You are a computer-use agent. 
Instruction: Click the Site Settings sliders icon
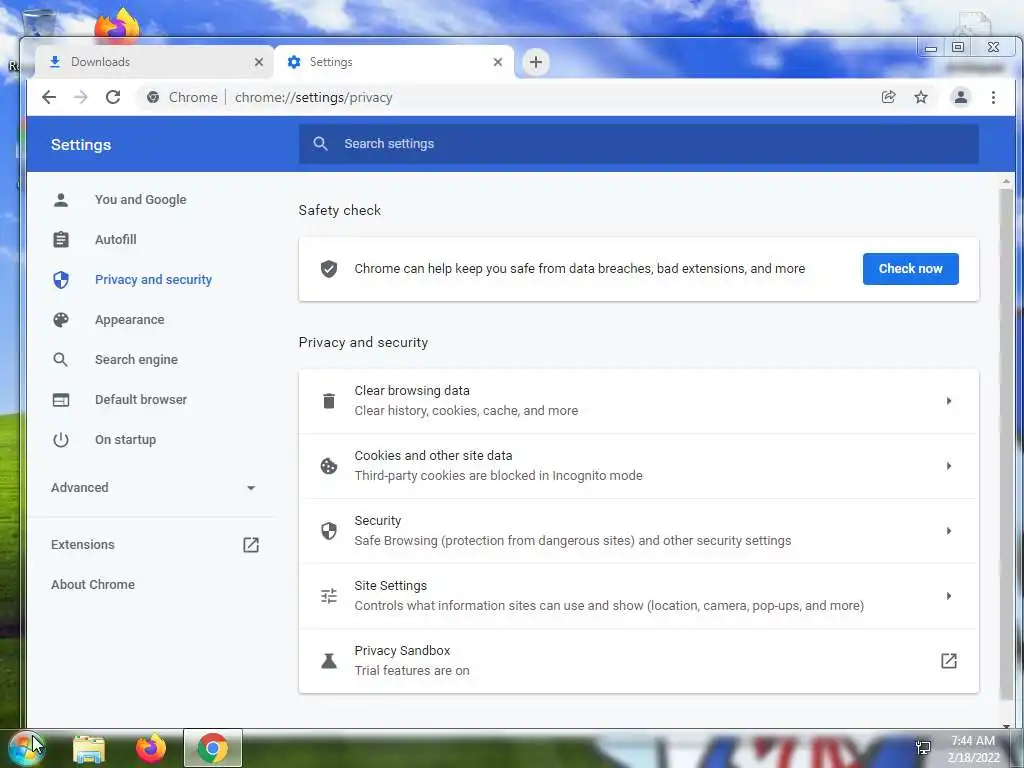pos(329,596)
